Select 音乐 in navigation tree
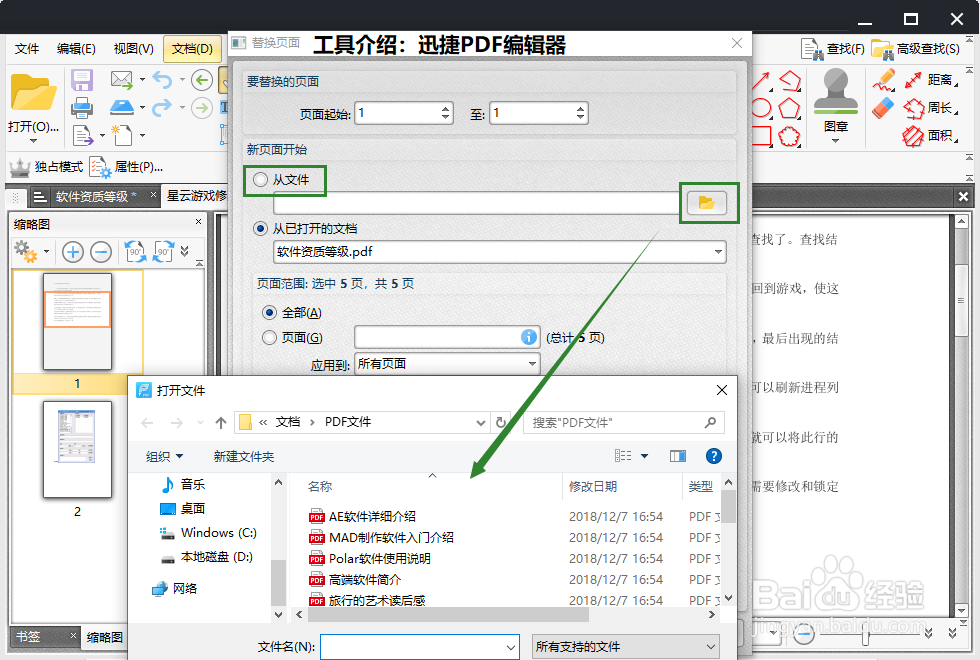980x660 pixels. [x=183, y=484]
